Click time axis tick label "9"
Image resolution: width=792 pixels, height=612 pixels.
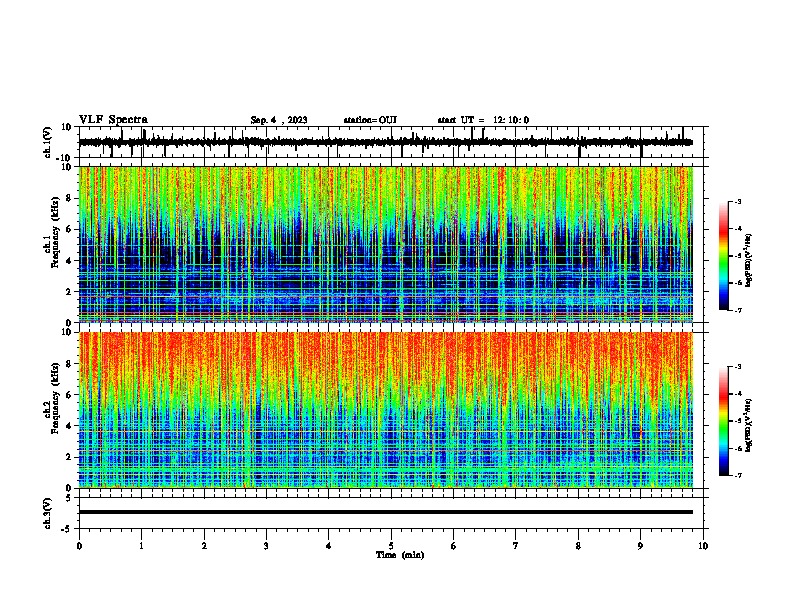click(x=640, y=546)
